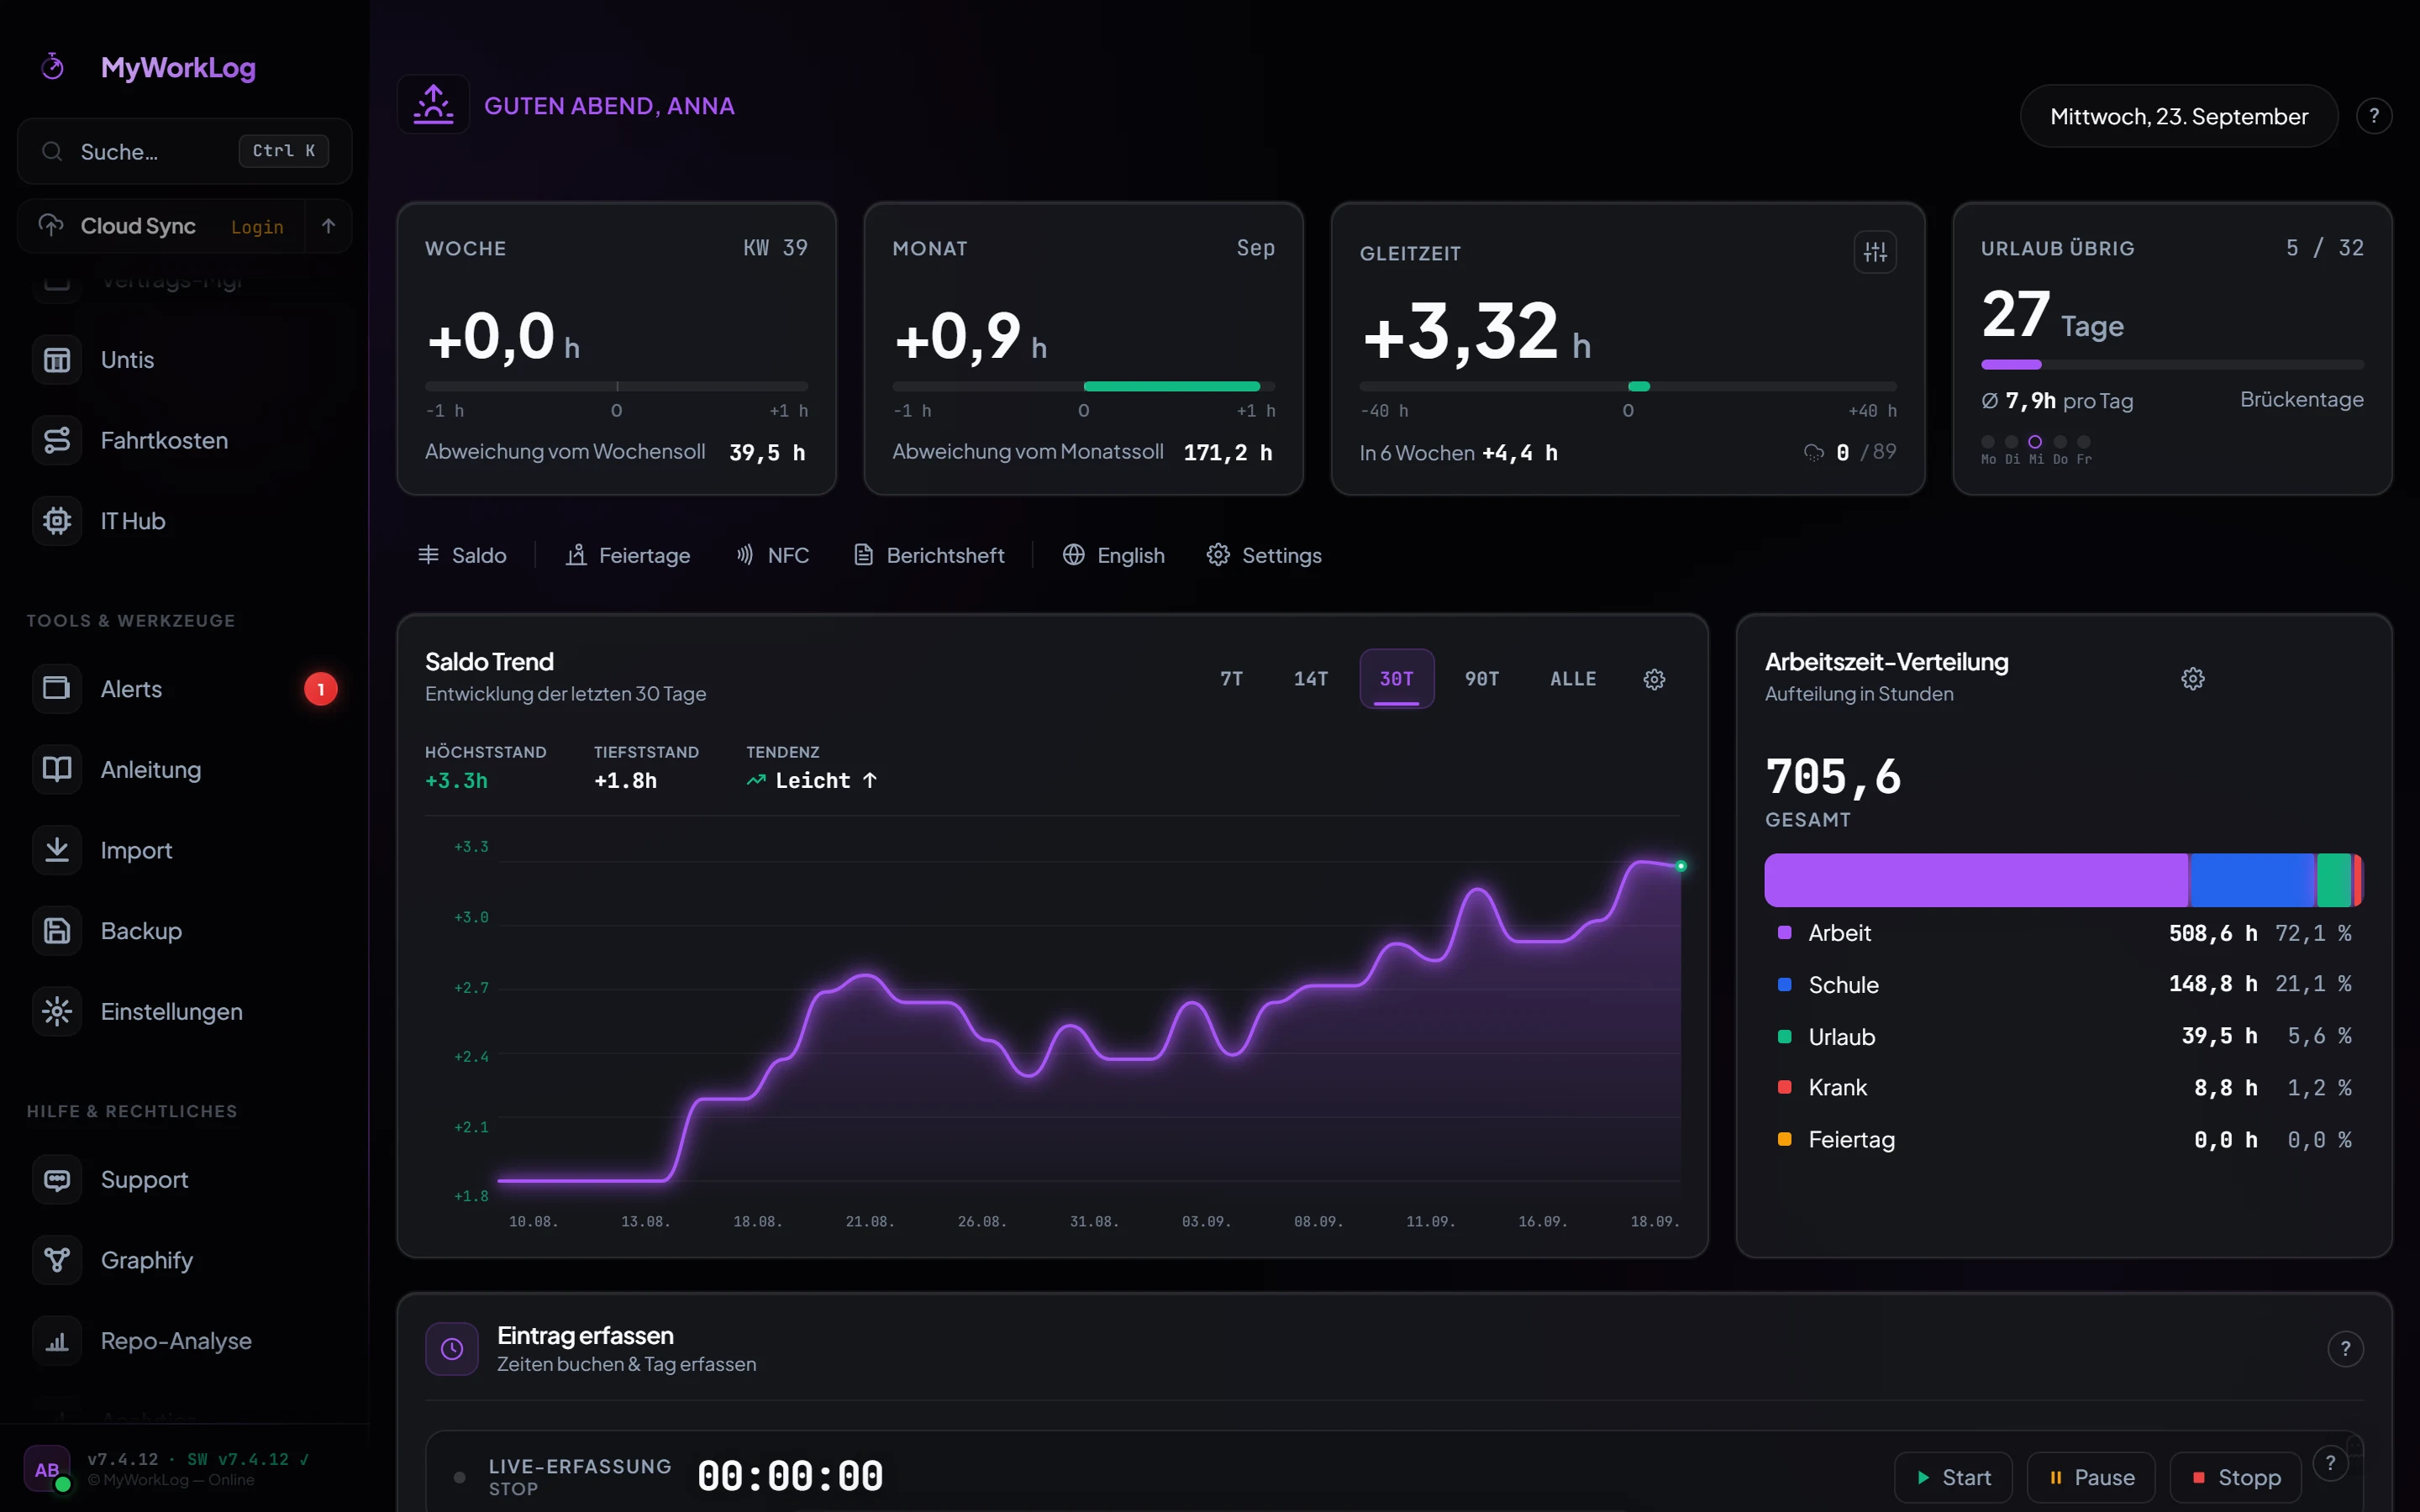2420x1512 pixels.
Task: Open the Graphify tool
Action: (184, 1261)
